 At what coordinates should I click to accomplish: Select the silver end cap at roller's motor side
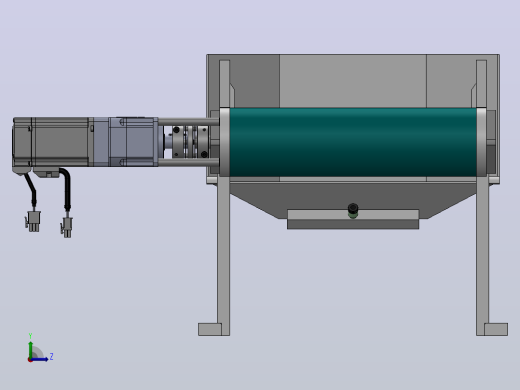click(224, 142)
